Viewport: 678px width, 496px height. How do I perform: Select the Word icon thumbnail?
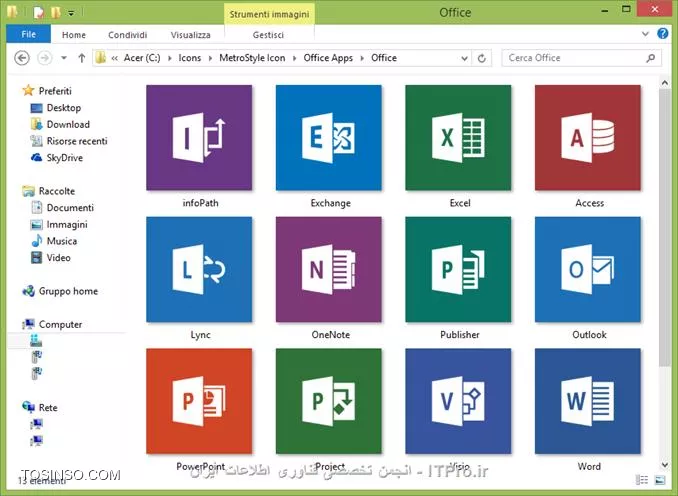pos(588,401)
